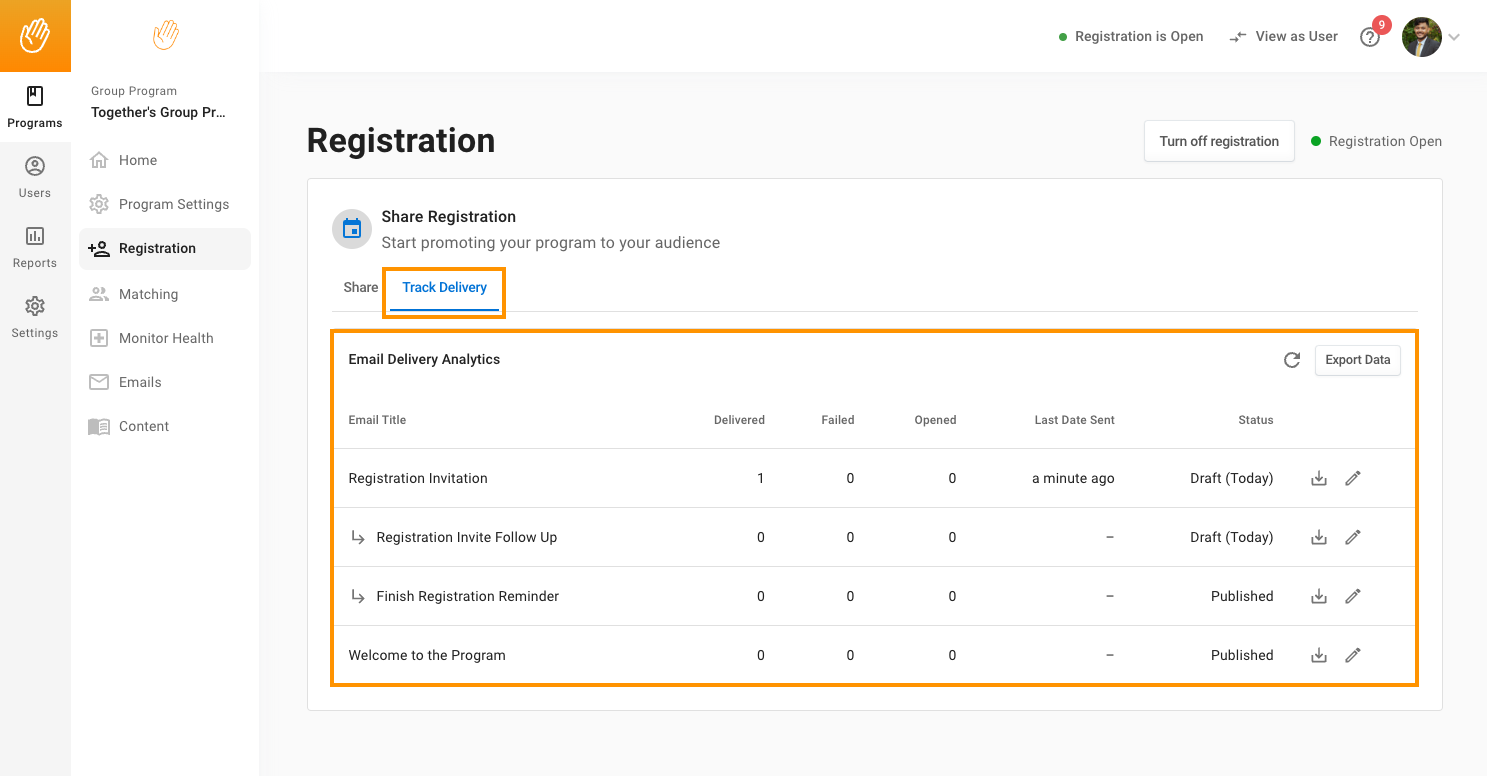This screenshot has height=776, width=1487.
Task: Click the 'Last Date Sent' column header
Action: (x=1074, y=420)
